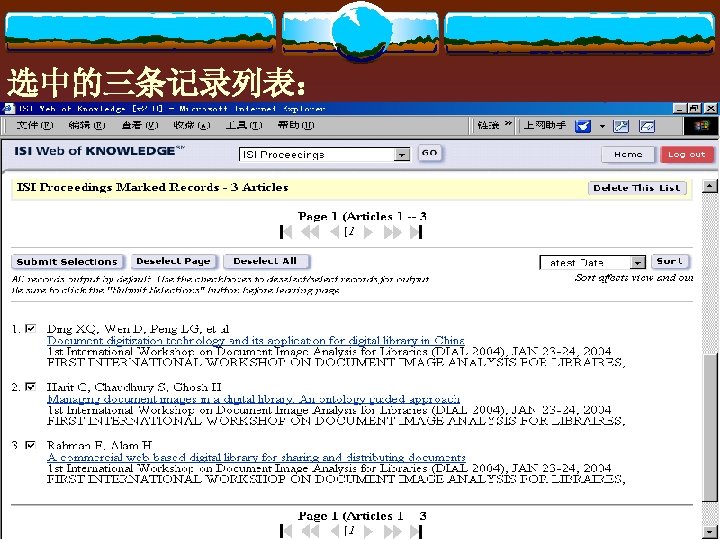This screenshot has height=540, width=720.
Task: Jump forward ten pages in top pager
Action: point(393,232)
